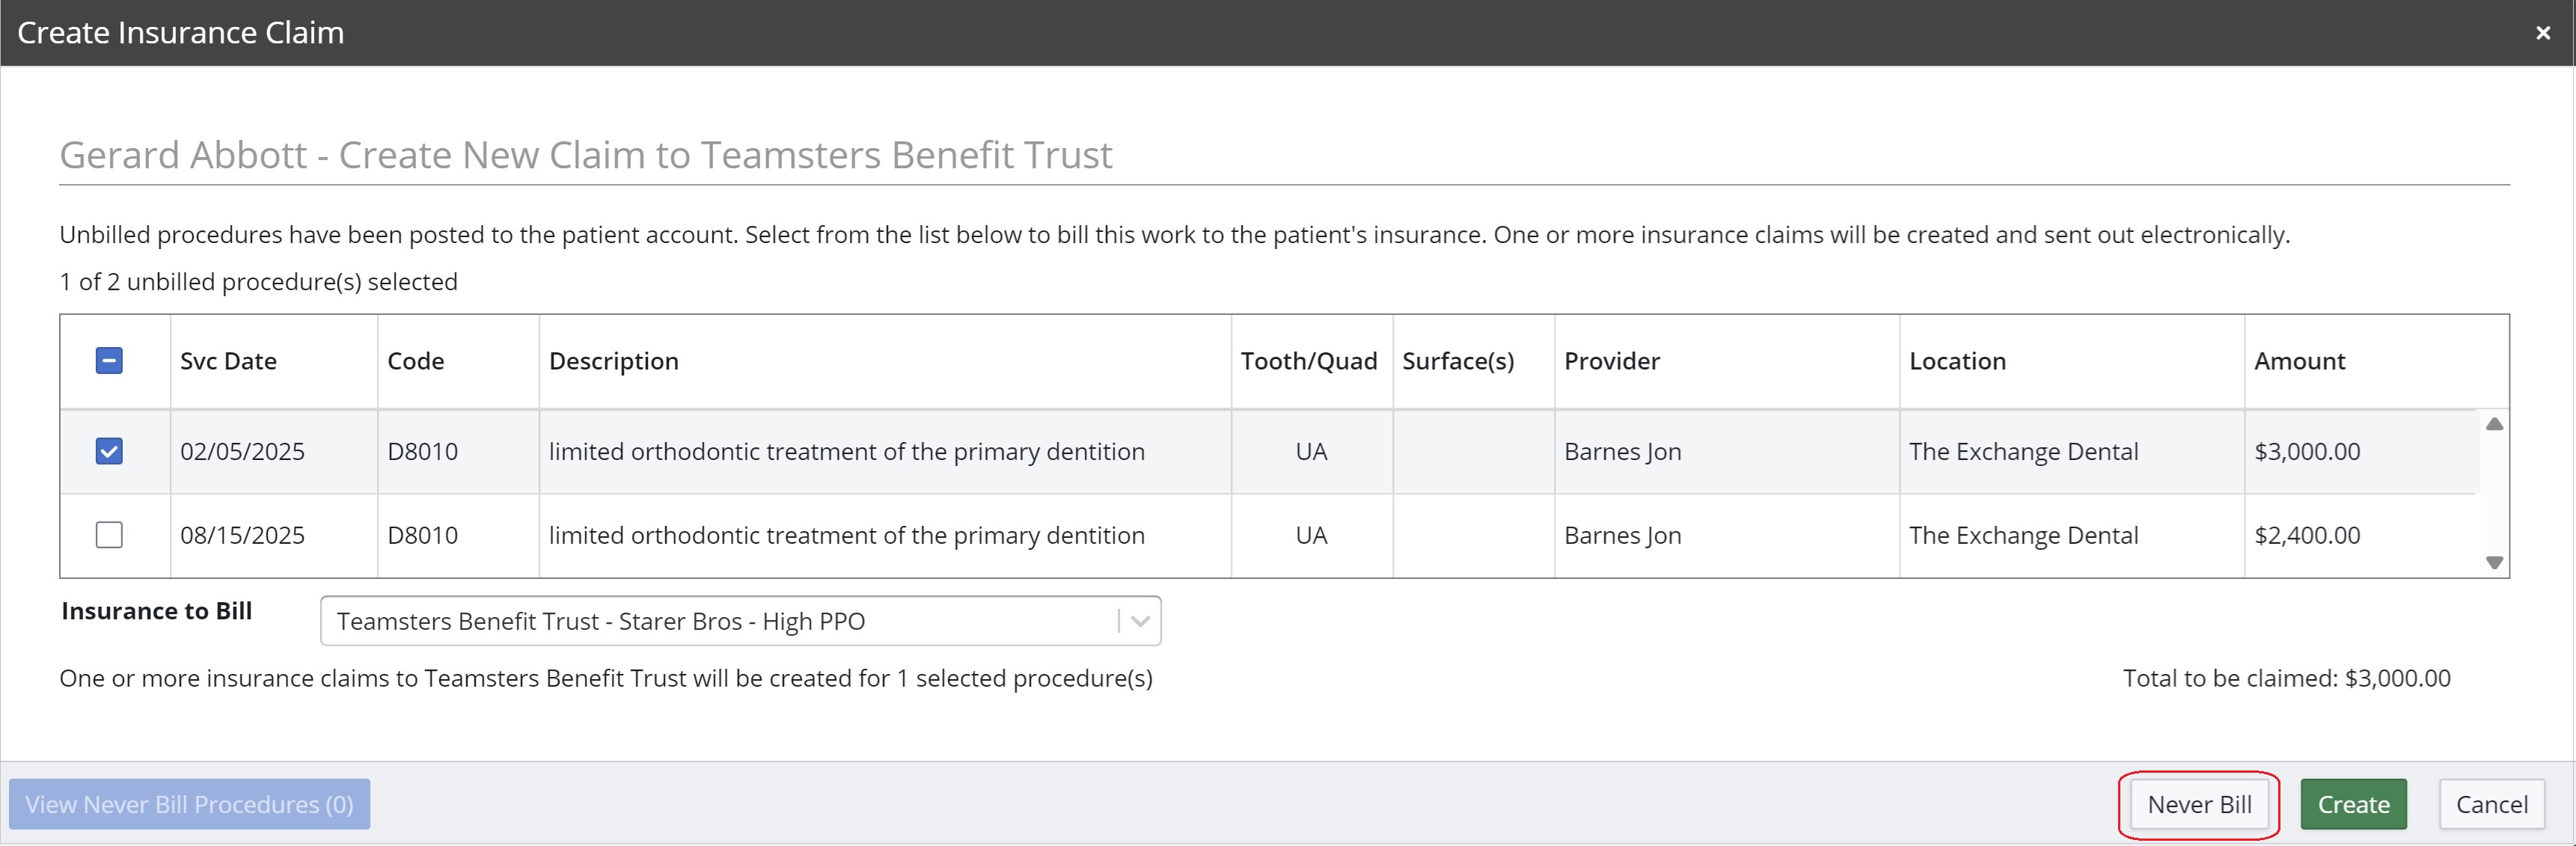Click the Svc Date column header
The height and width of the screenshot is (846, 2576).
(x=228, y=361)
